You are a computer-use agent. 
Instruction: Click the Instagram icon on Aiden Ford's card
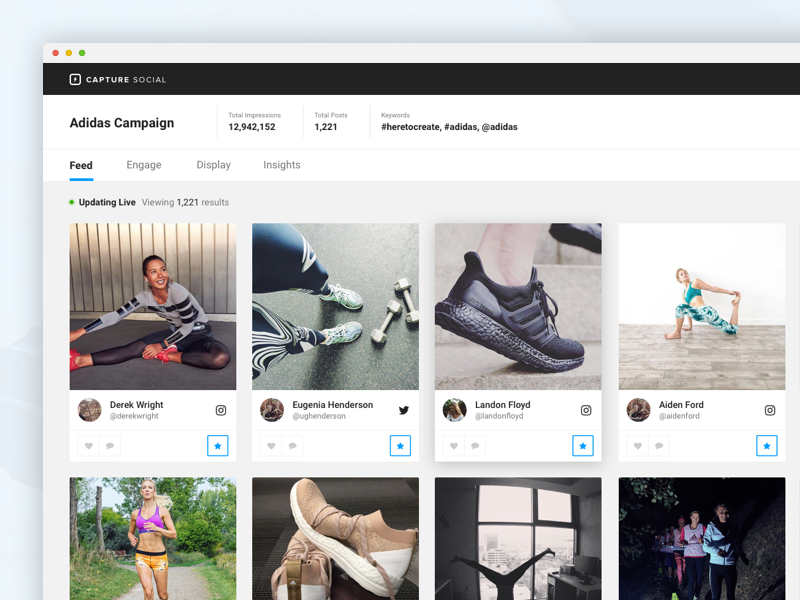click(x=769, y=410)
